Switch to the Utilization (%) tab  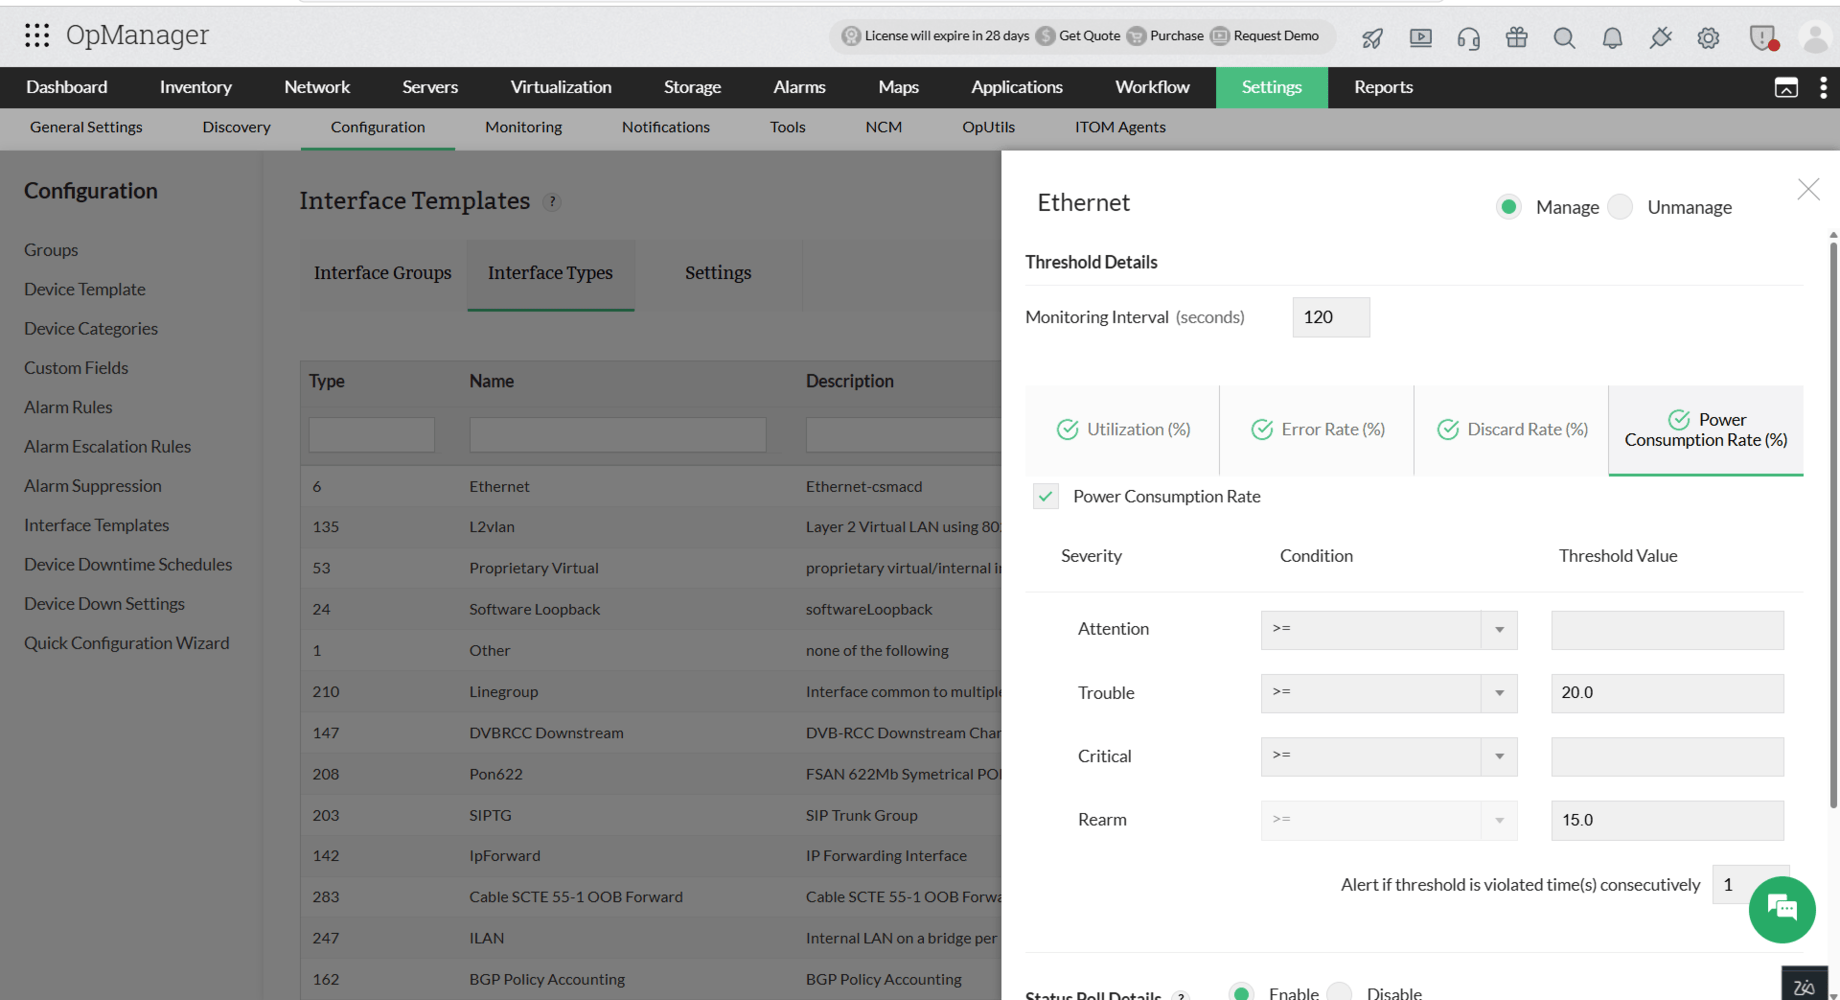coord(1123,429)
